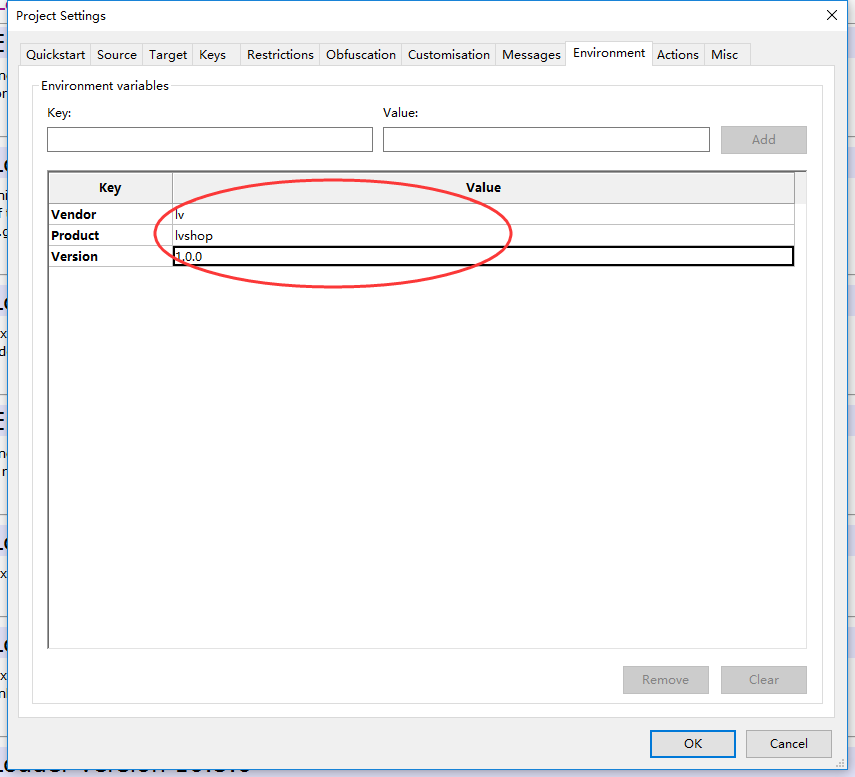Switch to the Actions tab

pyautogui.click(x=677, y=54)
